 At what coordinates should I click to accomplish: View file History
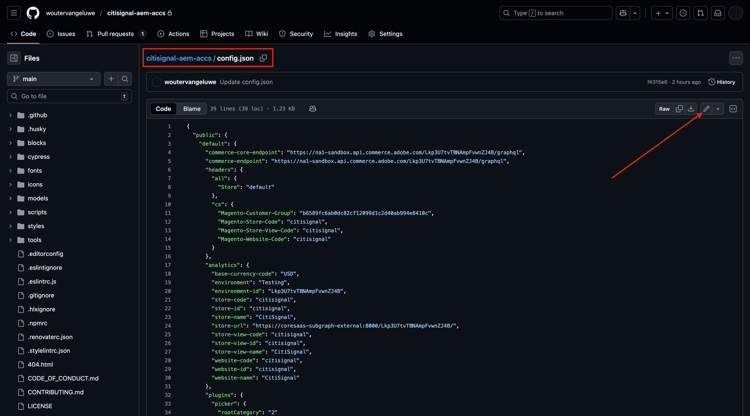[x=722, y=82]
